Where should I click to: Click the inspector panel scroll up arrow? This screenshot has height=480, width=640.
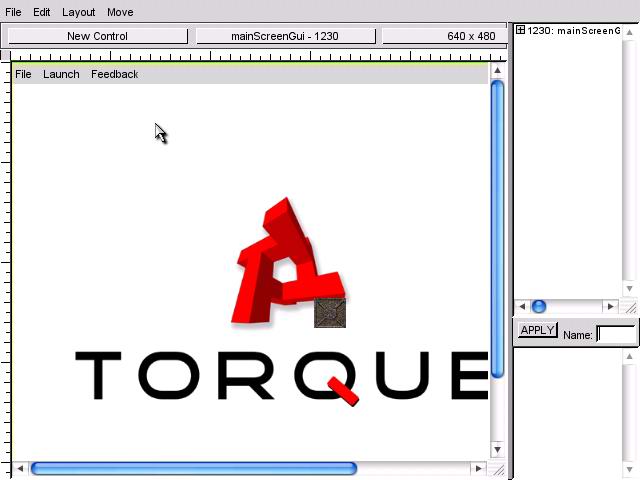pos(629,356)
